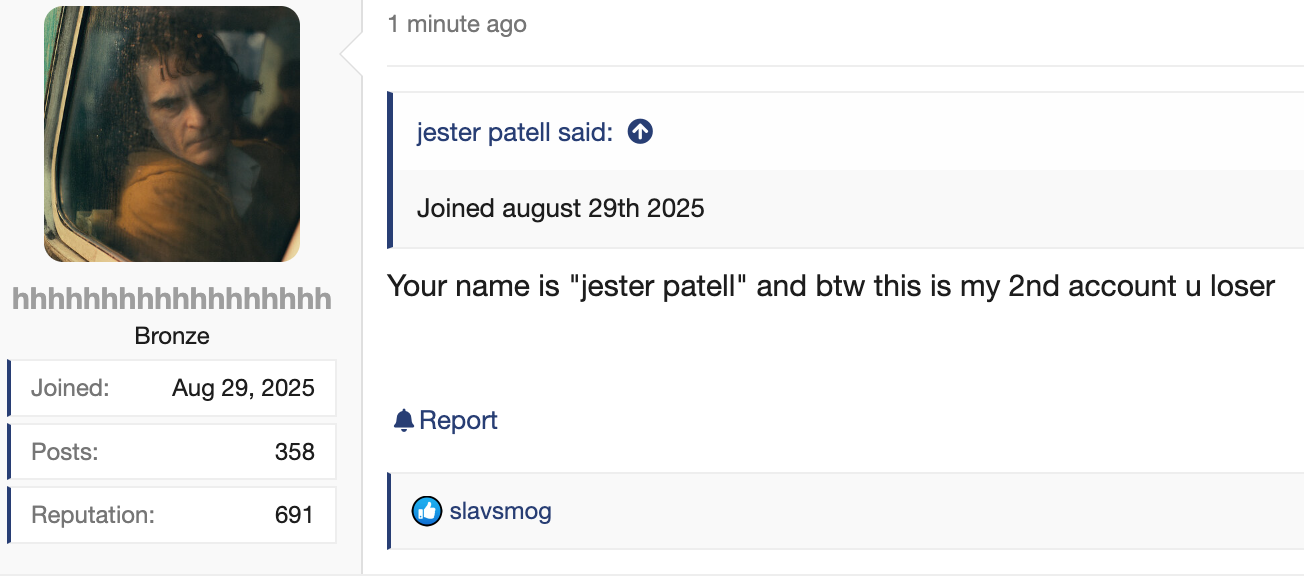The width and height of the screenshot is (1304, 586).
Task: Open slavsmog's profile from the likes bar
Action: click(500, 512)
